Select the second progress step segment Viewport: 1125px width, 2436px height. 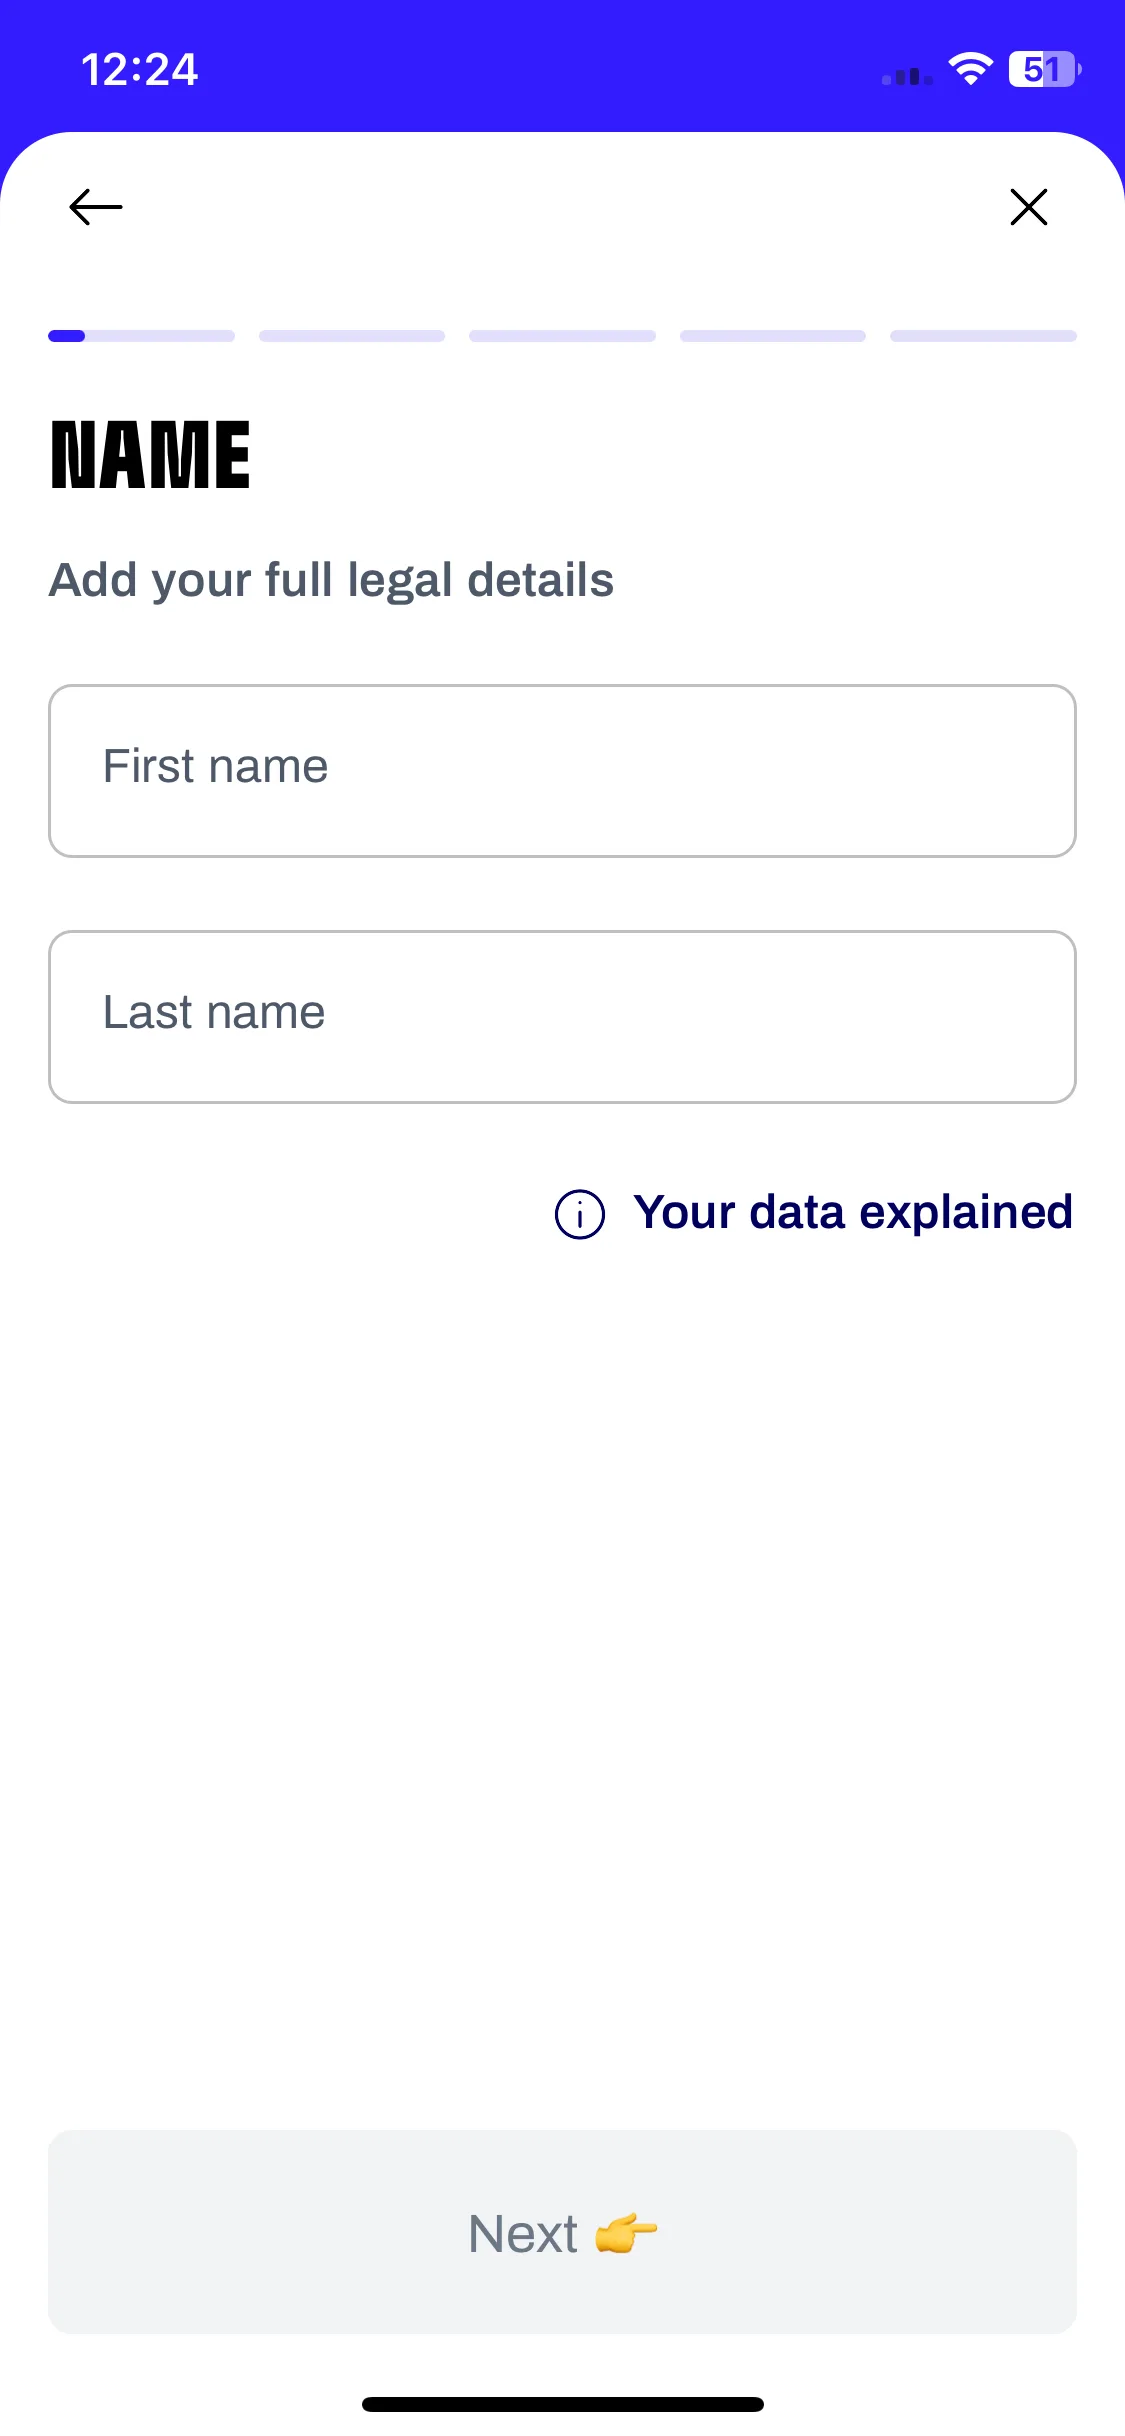pyautogui.click(x=352, y=336)
